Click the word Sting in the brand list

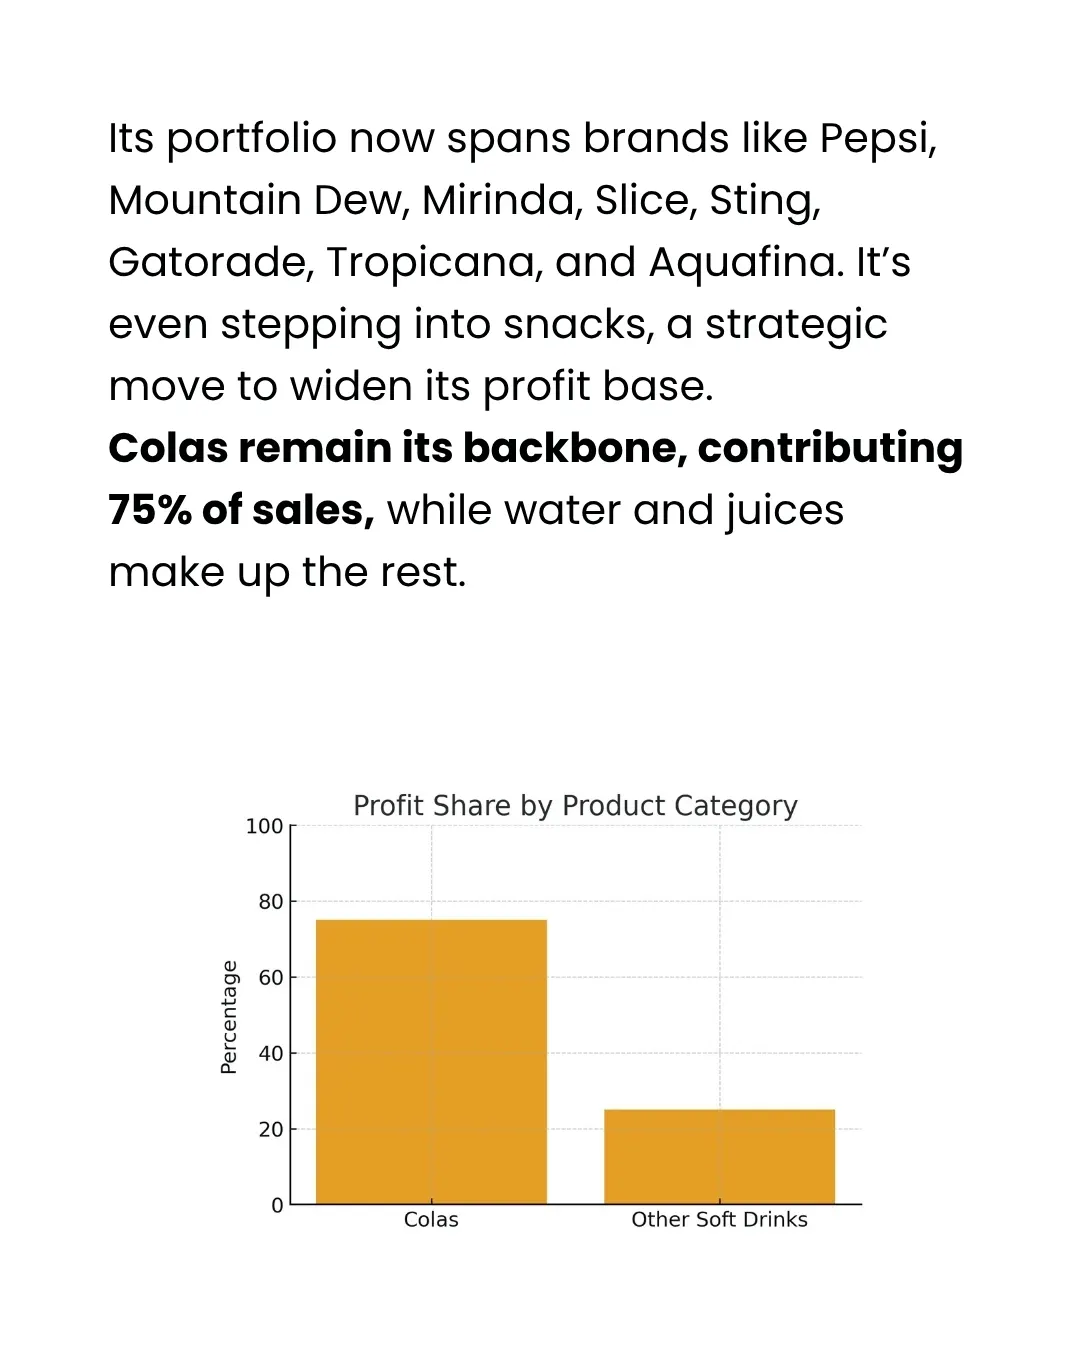click(763, 201)
